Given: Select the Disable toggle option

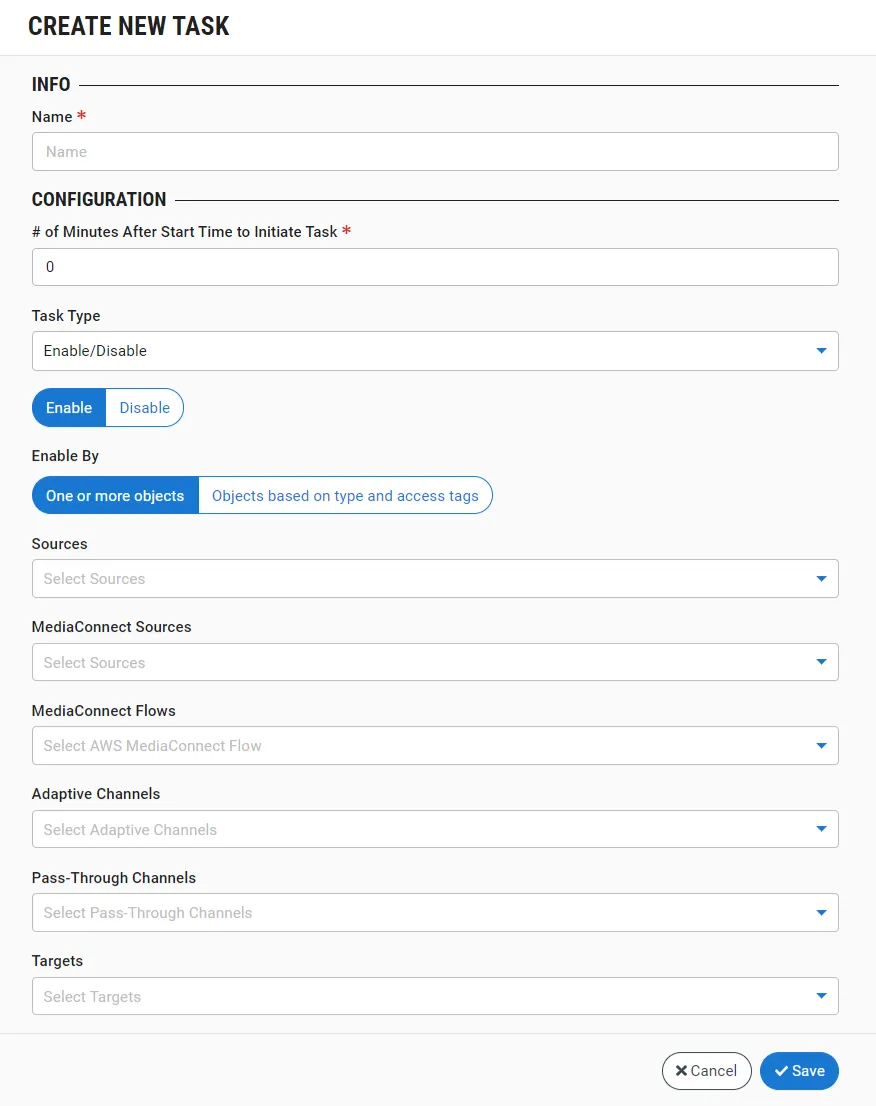Looking at the screenshot, I should tap(145, 408).
